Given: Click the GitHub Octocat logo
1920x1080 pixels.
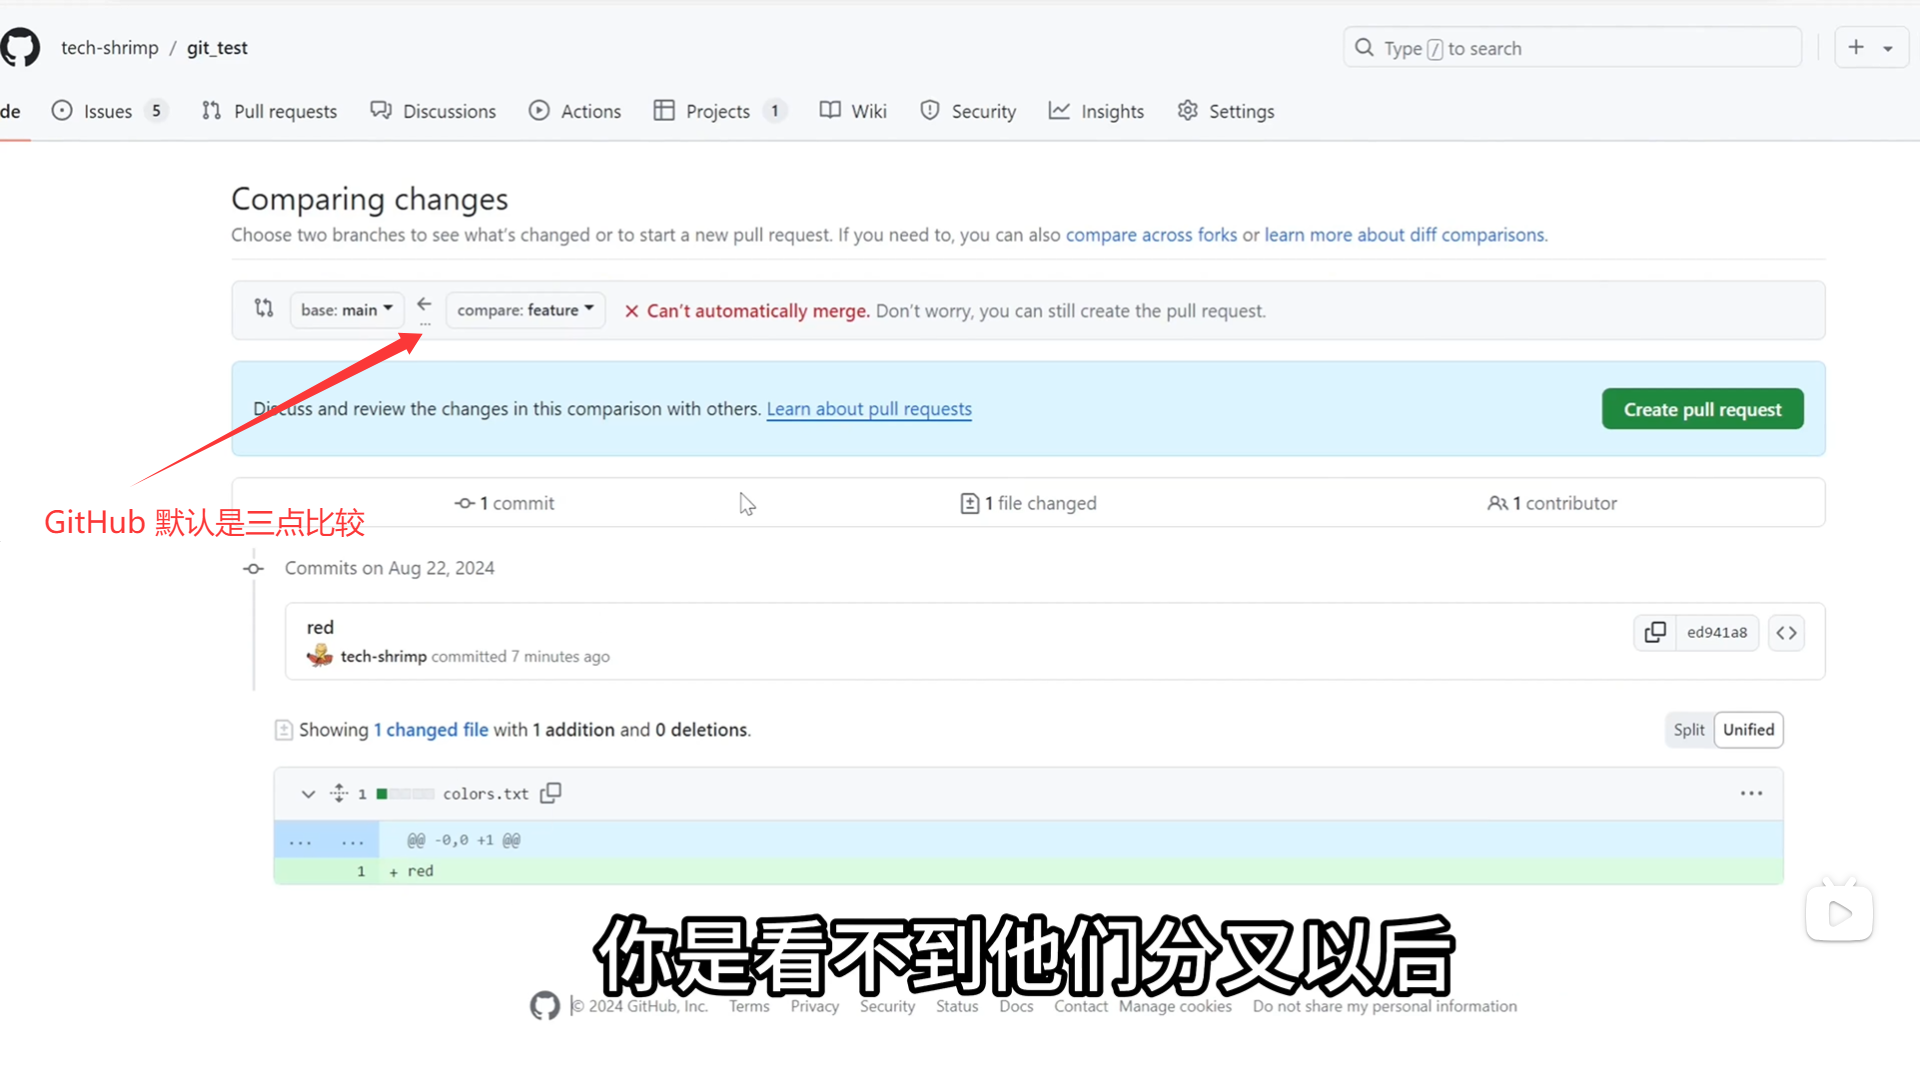Looking at the screenshot, I should point(20,47).
